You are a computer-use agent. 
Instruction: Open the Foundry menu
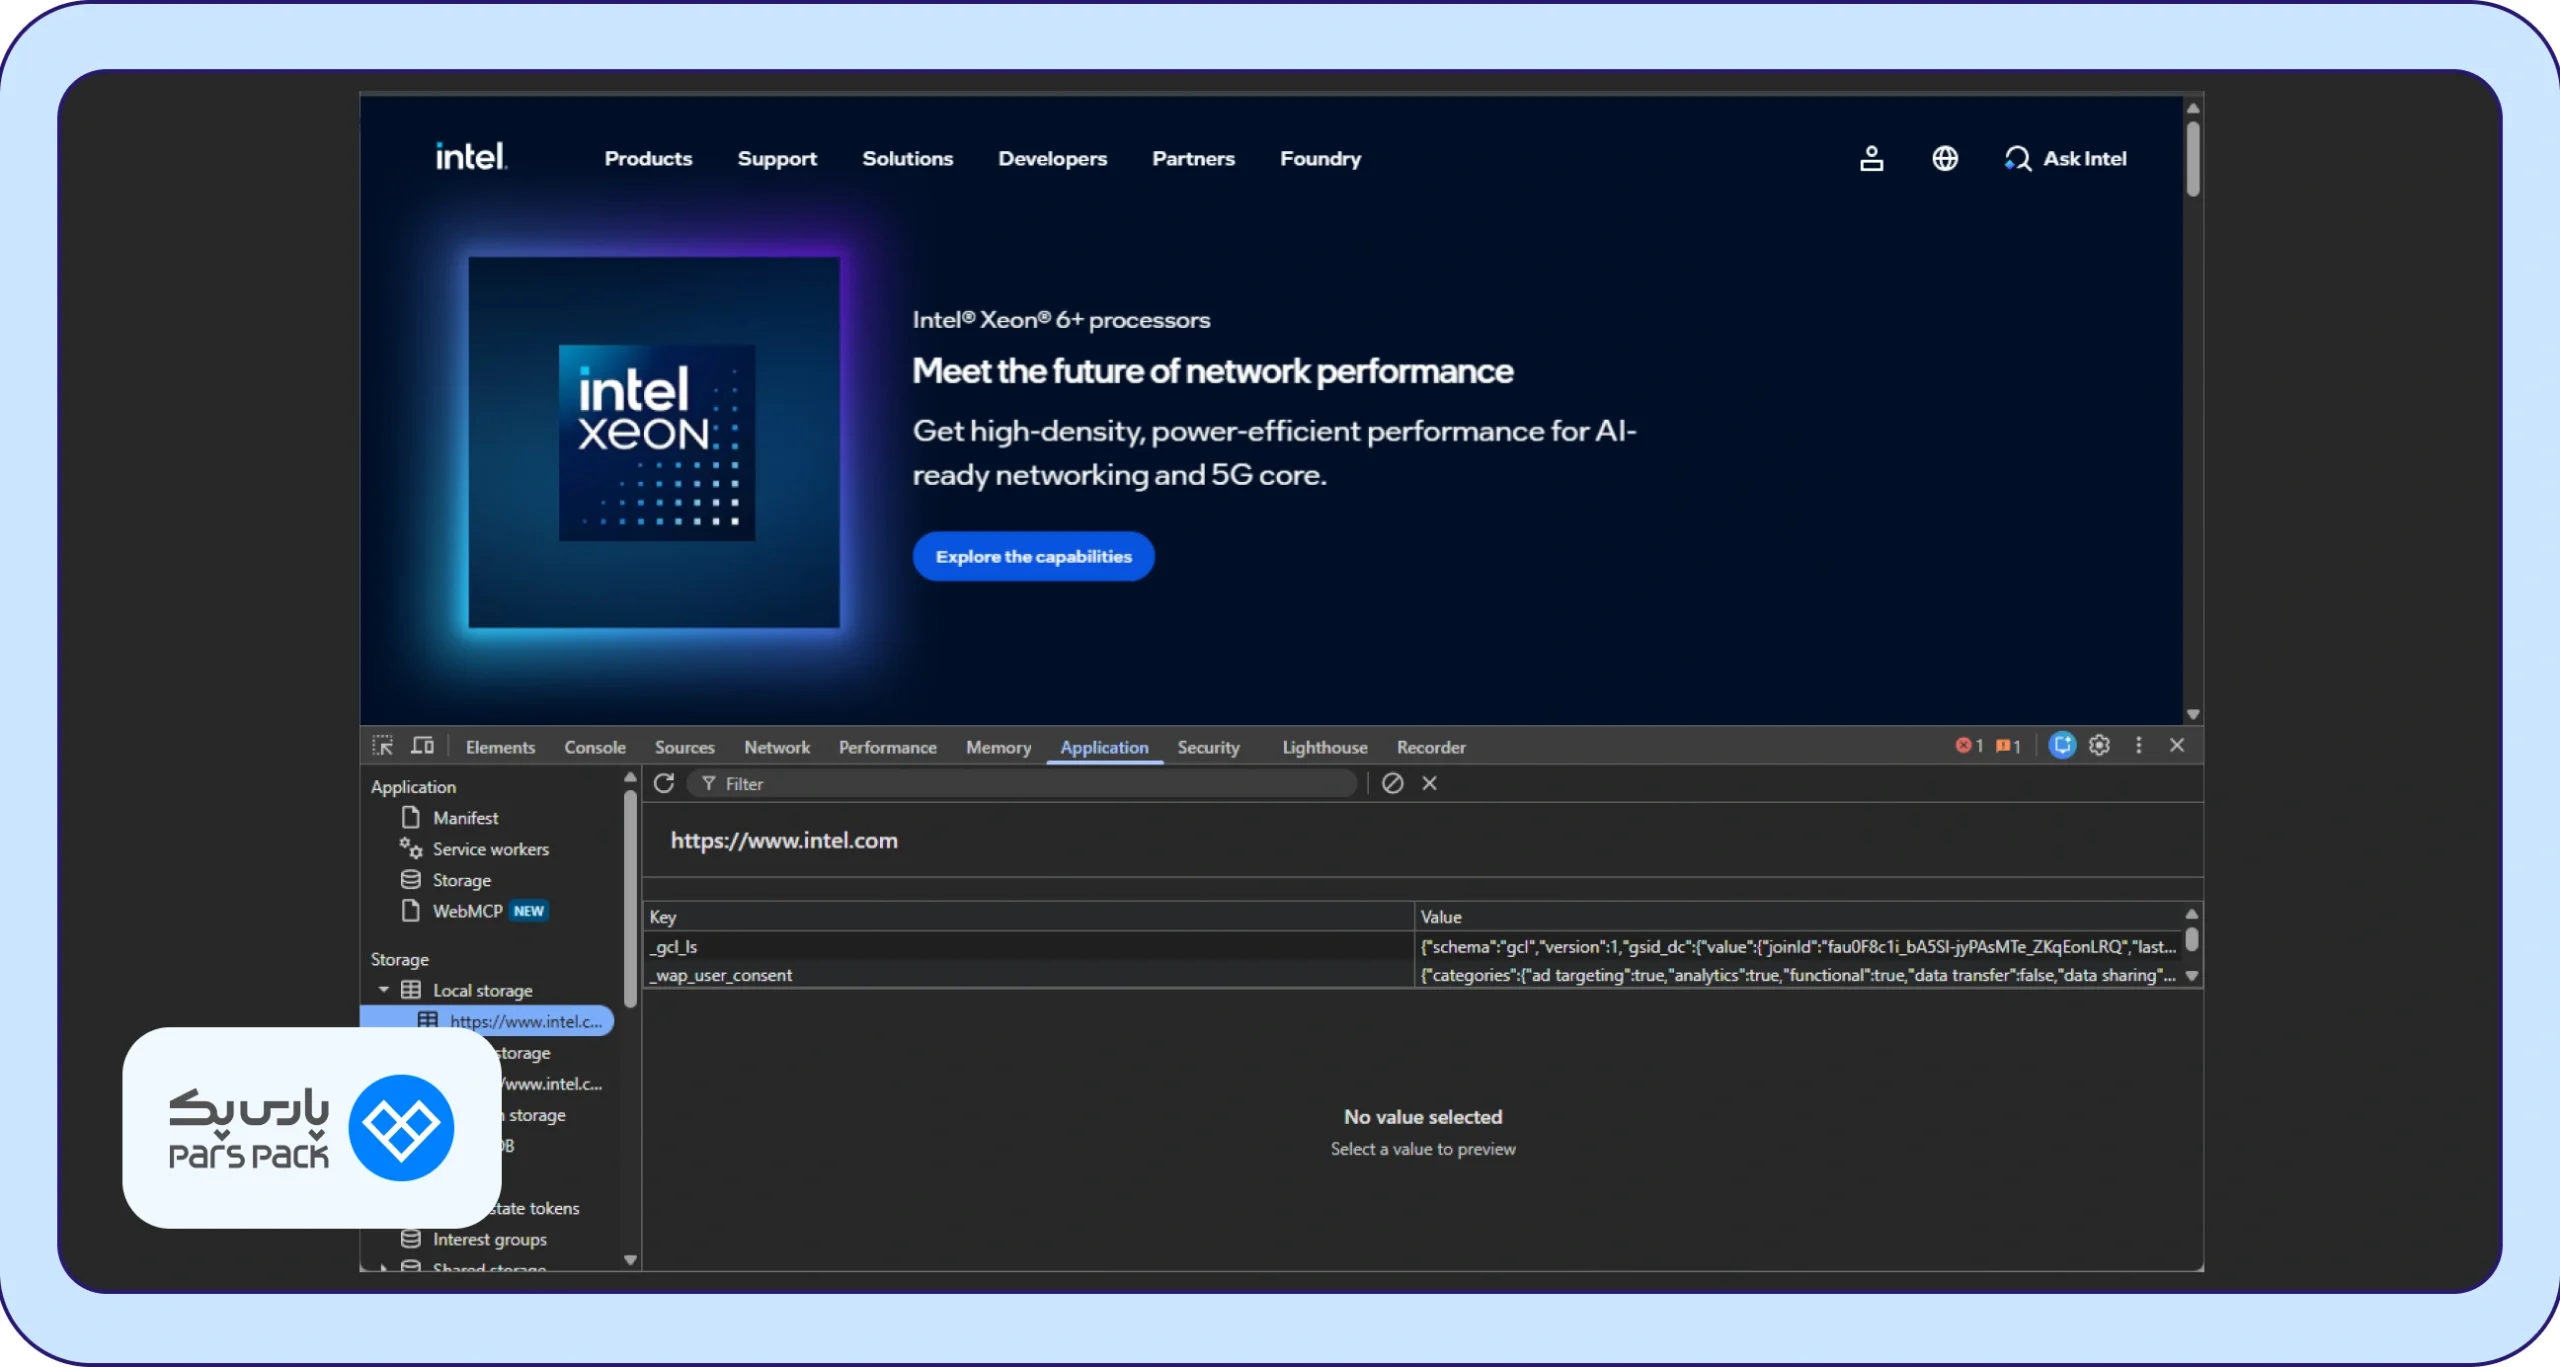[1320, 158]
